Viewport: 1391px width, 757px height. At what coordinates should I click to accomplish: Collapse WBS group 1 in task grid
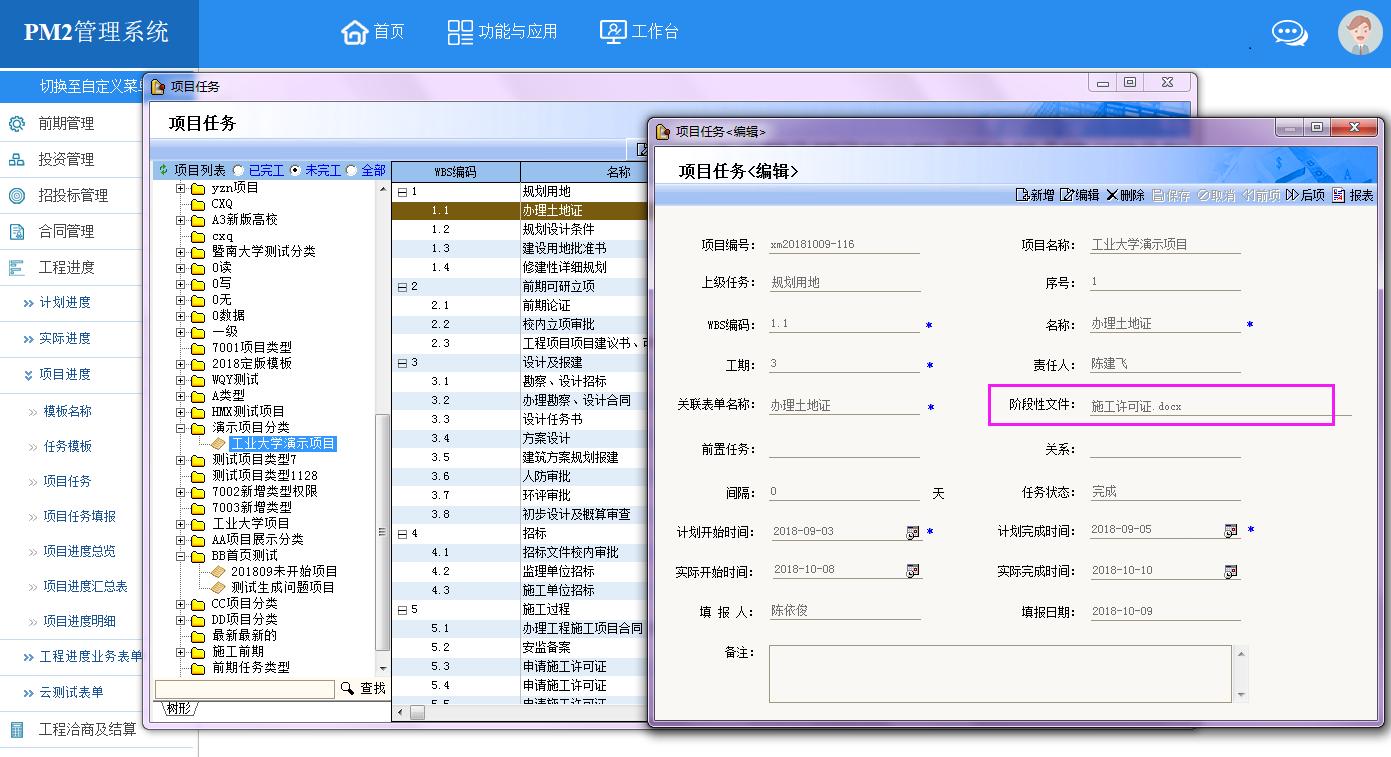click(x=401, y=192)
